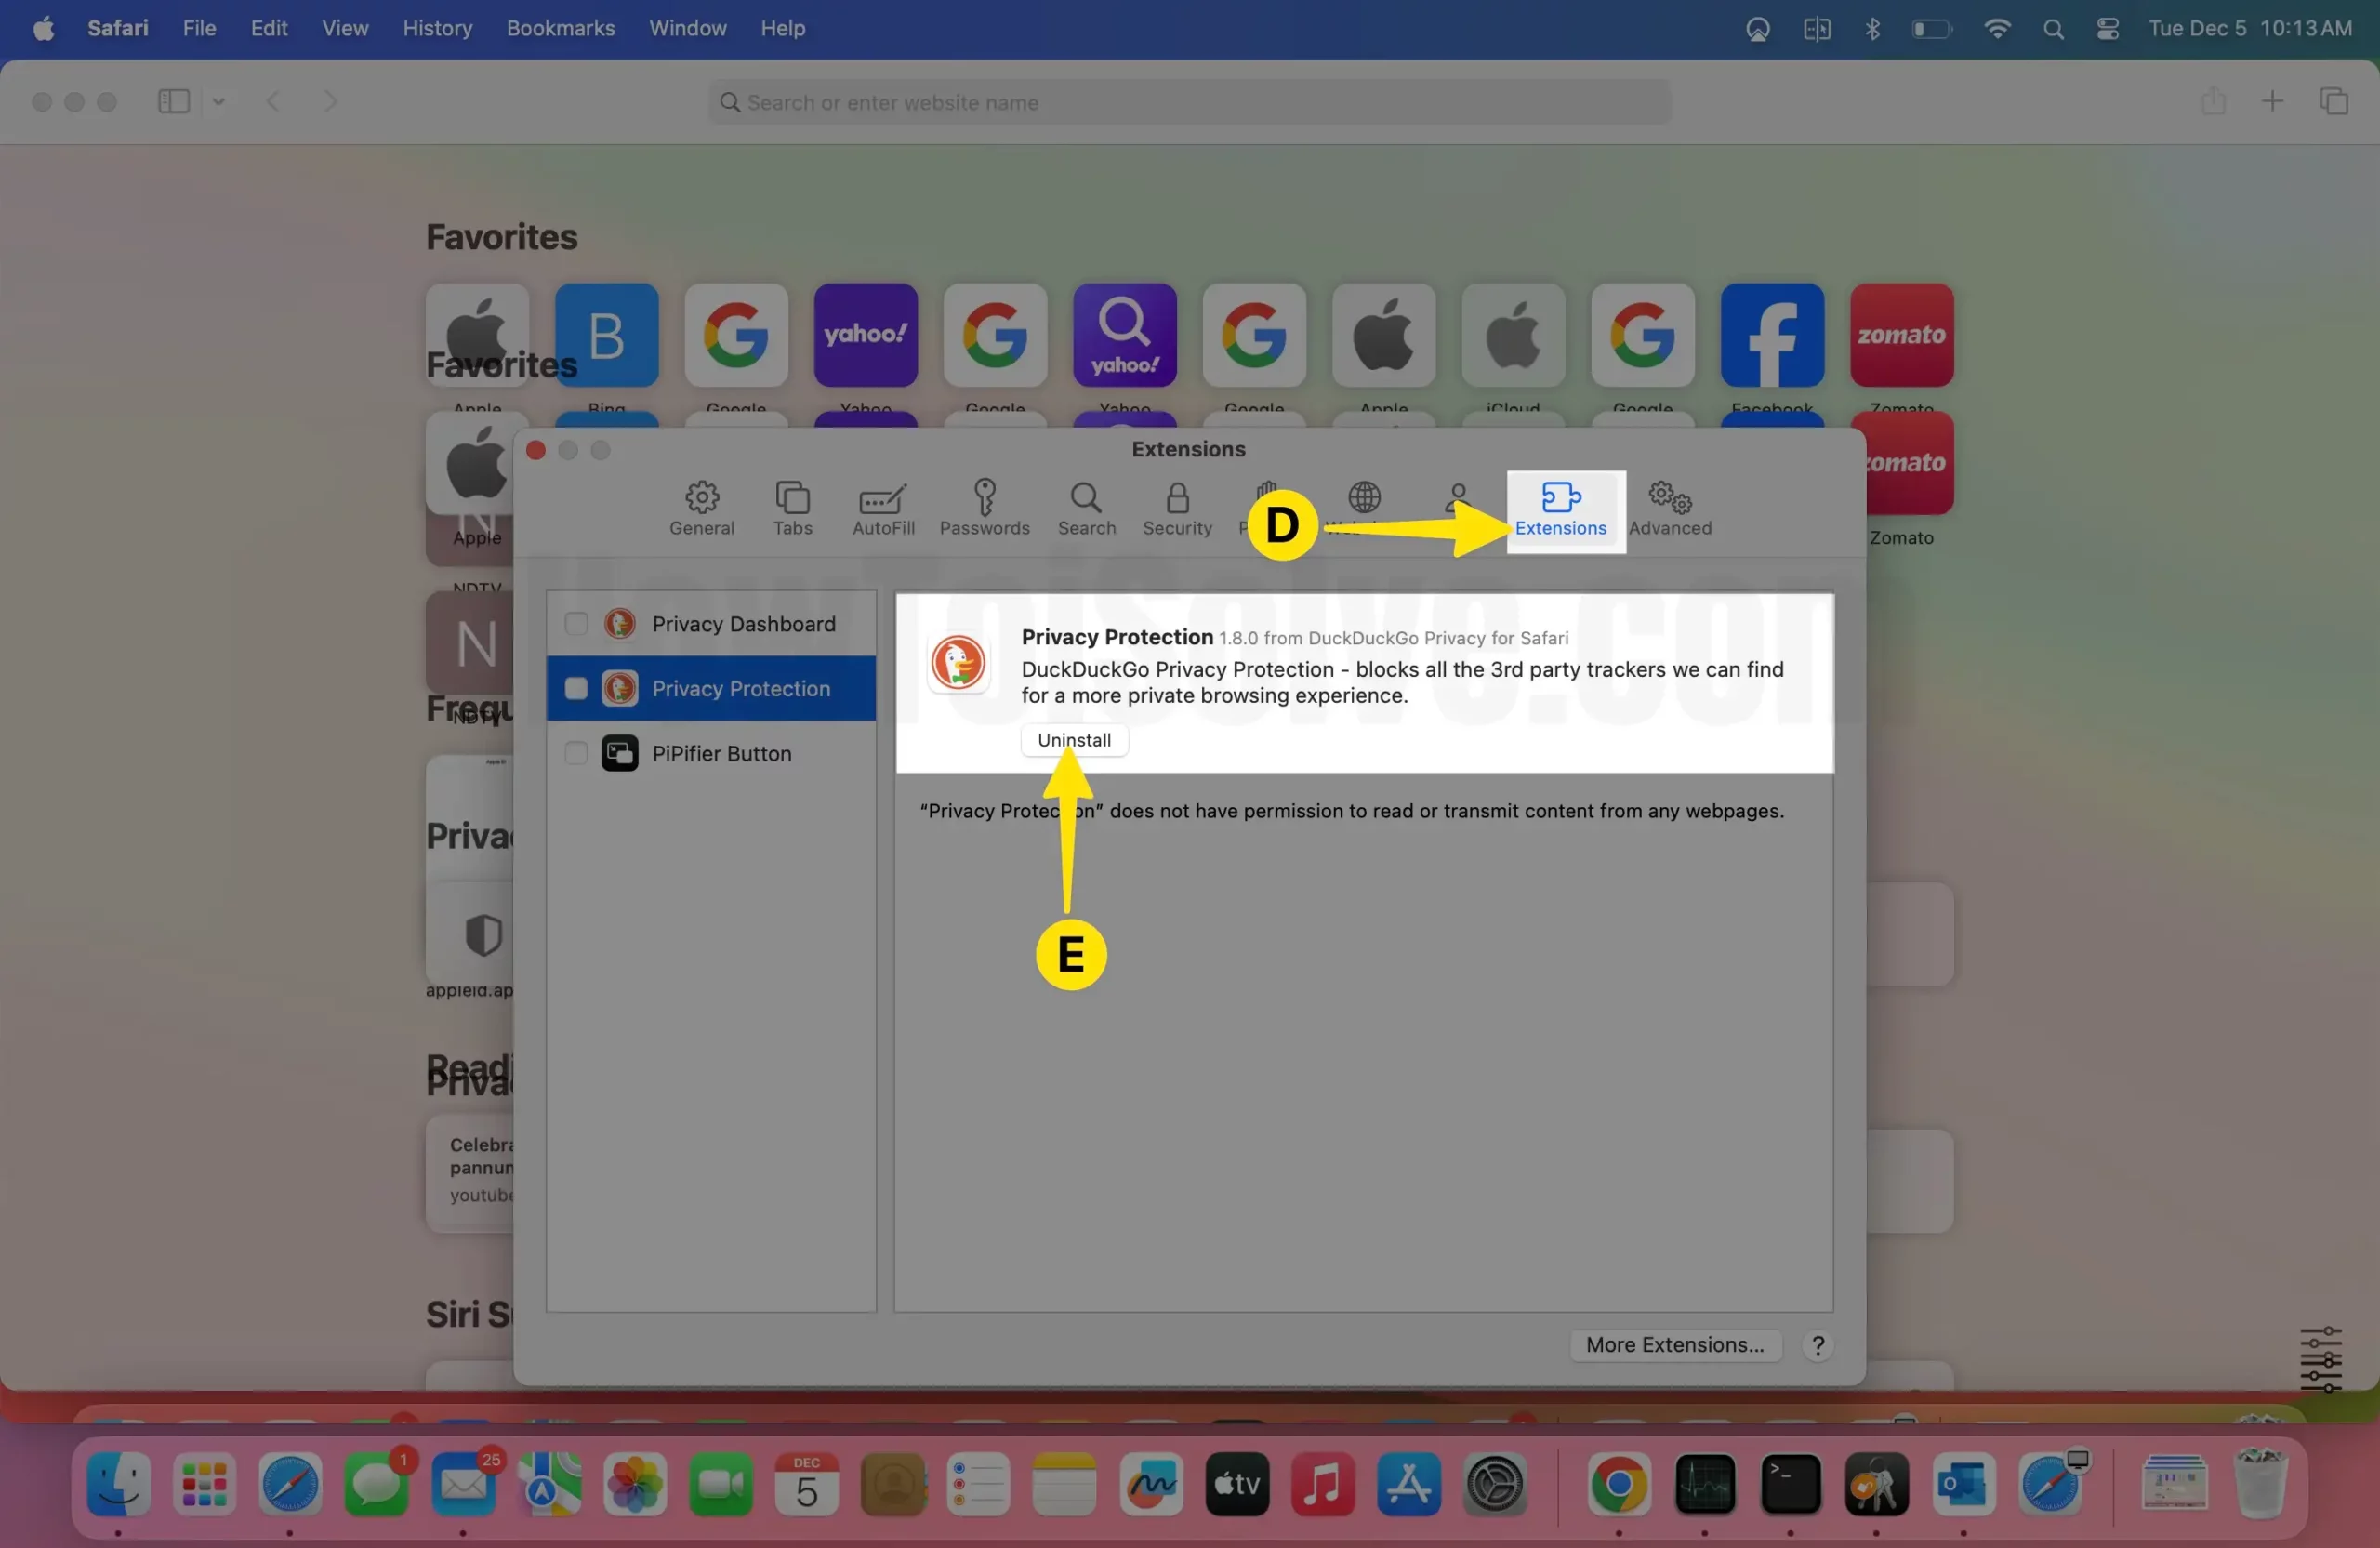Open FaceTime from the Dock
Image resolution: width=2380 pixels, height=1548 pixels.
click(720, 1484)
